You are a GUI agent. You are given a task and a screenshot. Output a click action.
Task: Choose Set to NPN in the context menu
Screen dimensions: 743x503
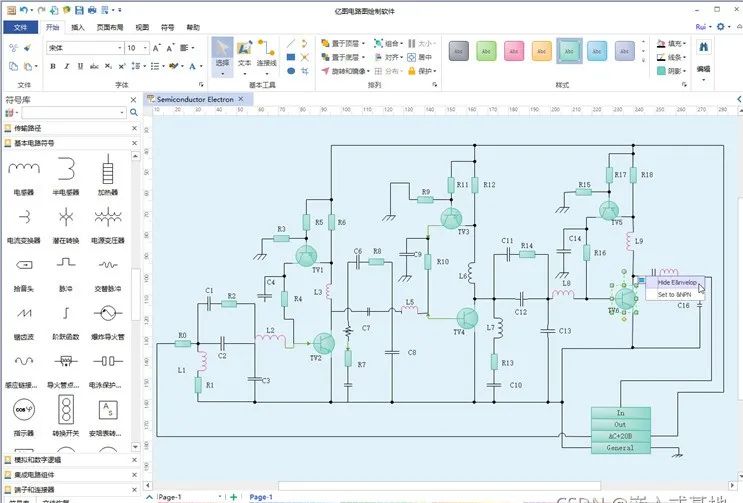pos(674,295)
